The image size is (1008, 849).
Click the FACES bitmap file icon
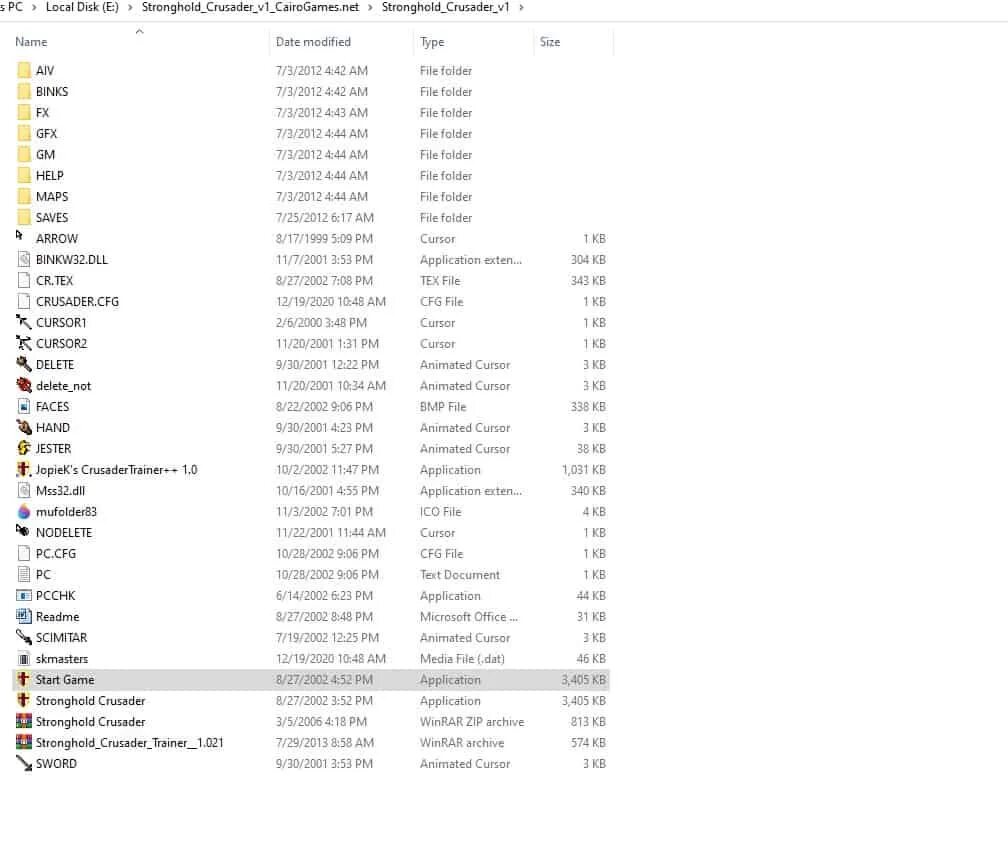[24, 406]
